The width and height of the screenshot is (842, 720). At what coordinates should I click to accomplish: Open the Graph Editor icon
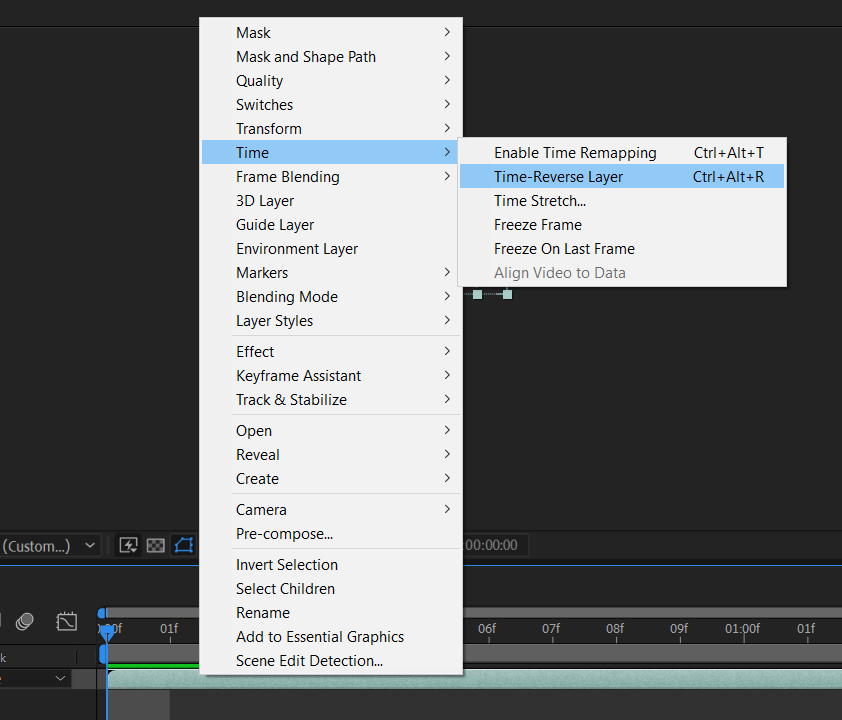pyautogui.click(x=67, y=622)
